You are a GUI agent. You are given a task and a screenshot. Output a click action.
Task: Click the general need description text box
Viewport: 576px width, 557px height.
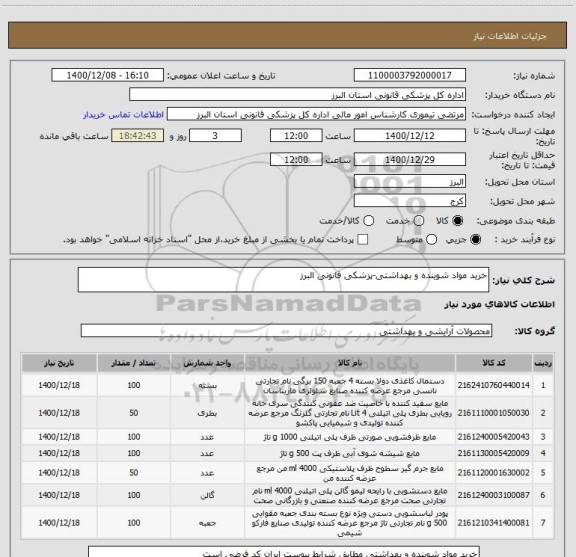coord(283,280)
